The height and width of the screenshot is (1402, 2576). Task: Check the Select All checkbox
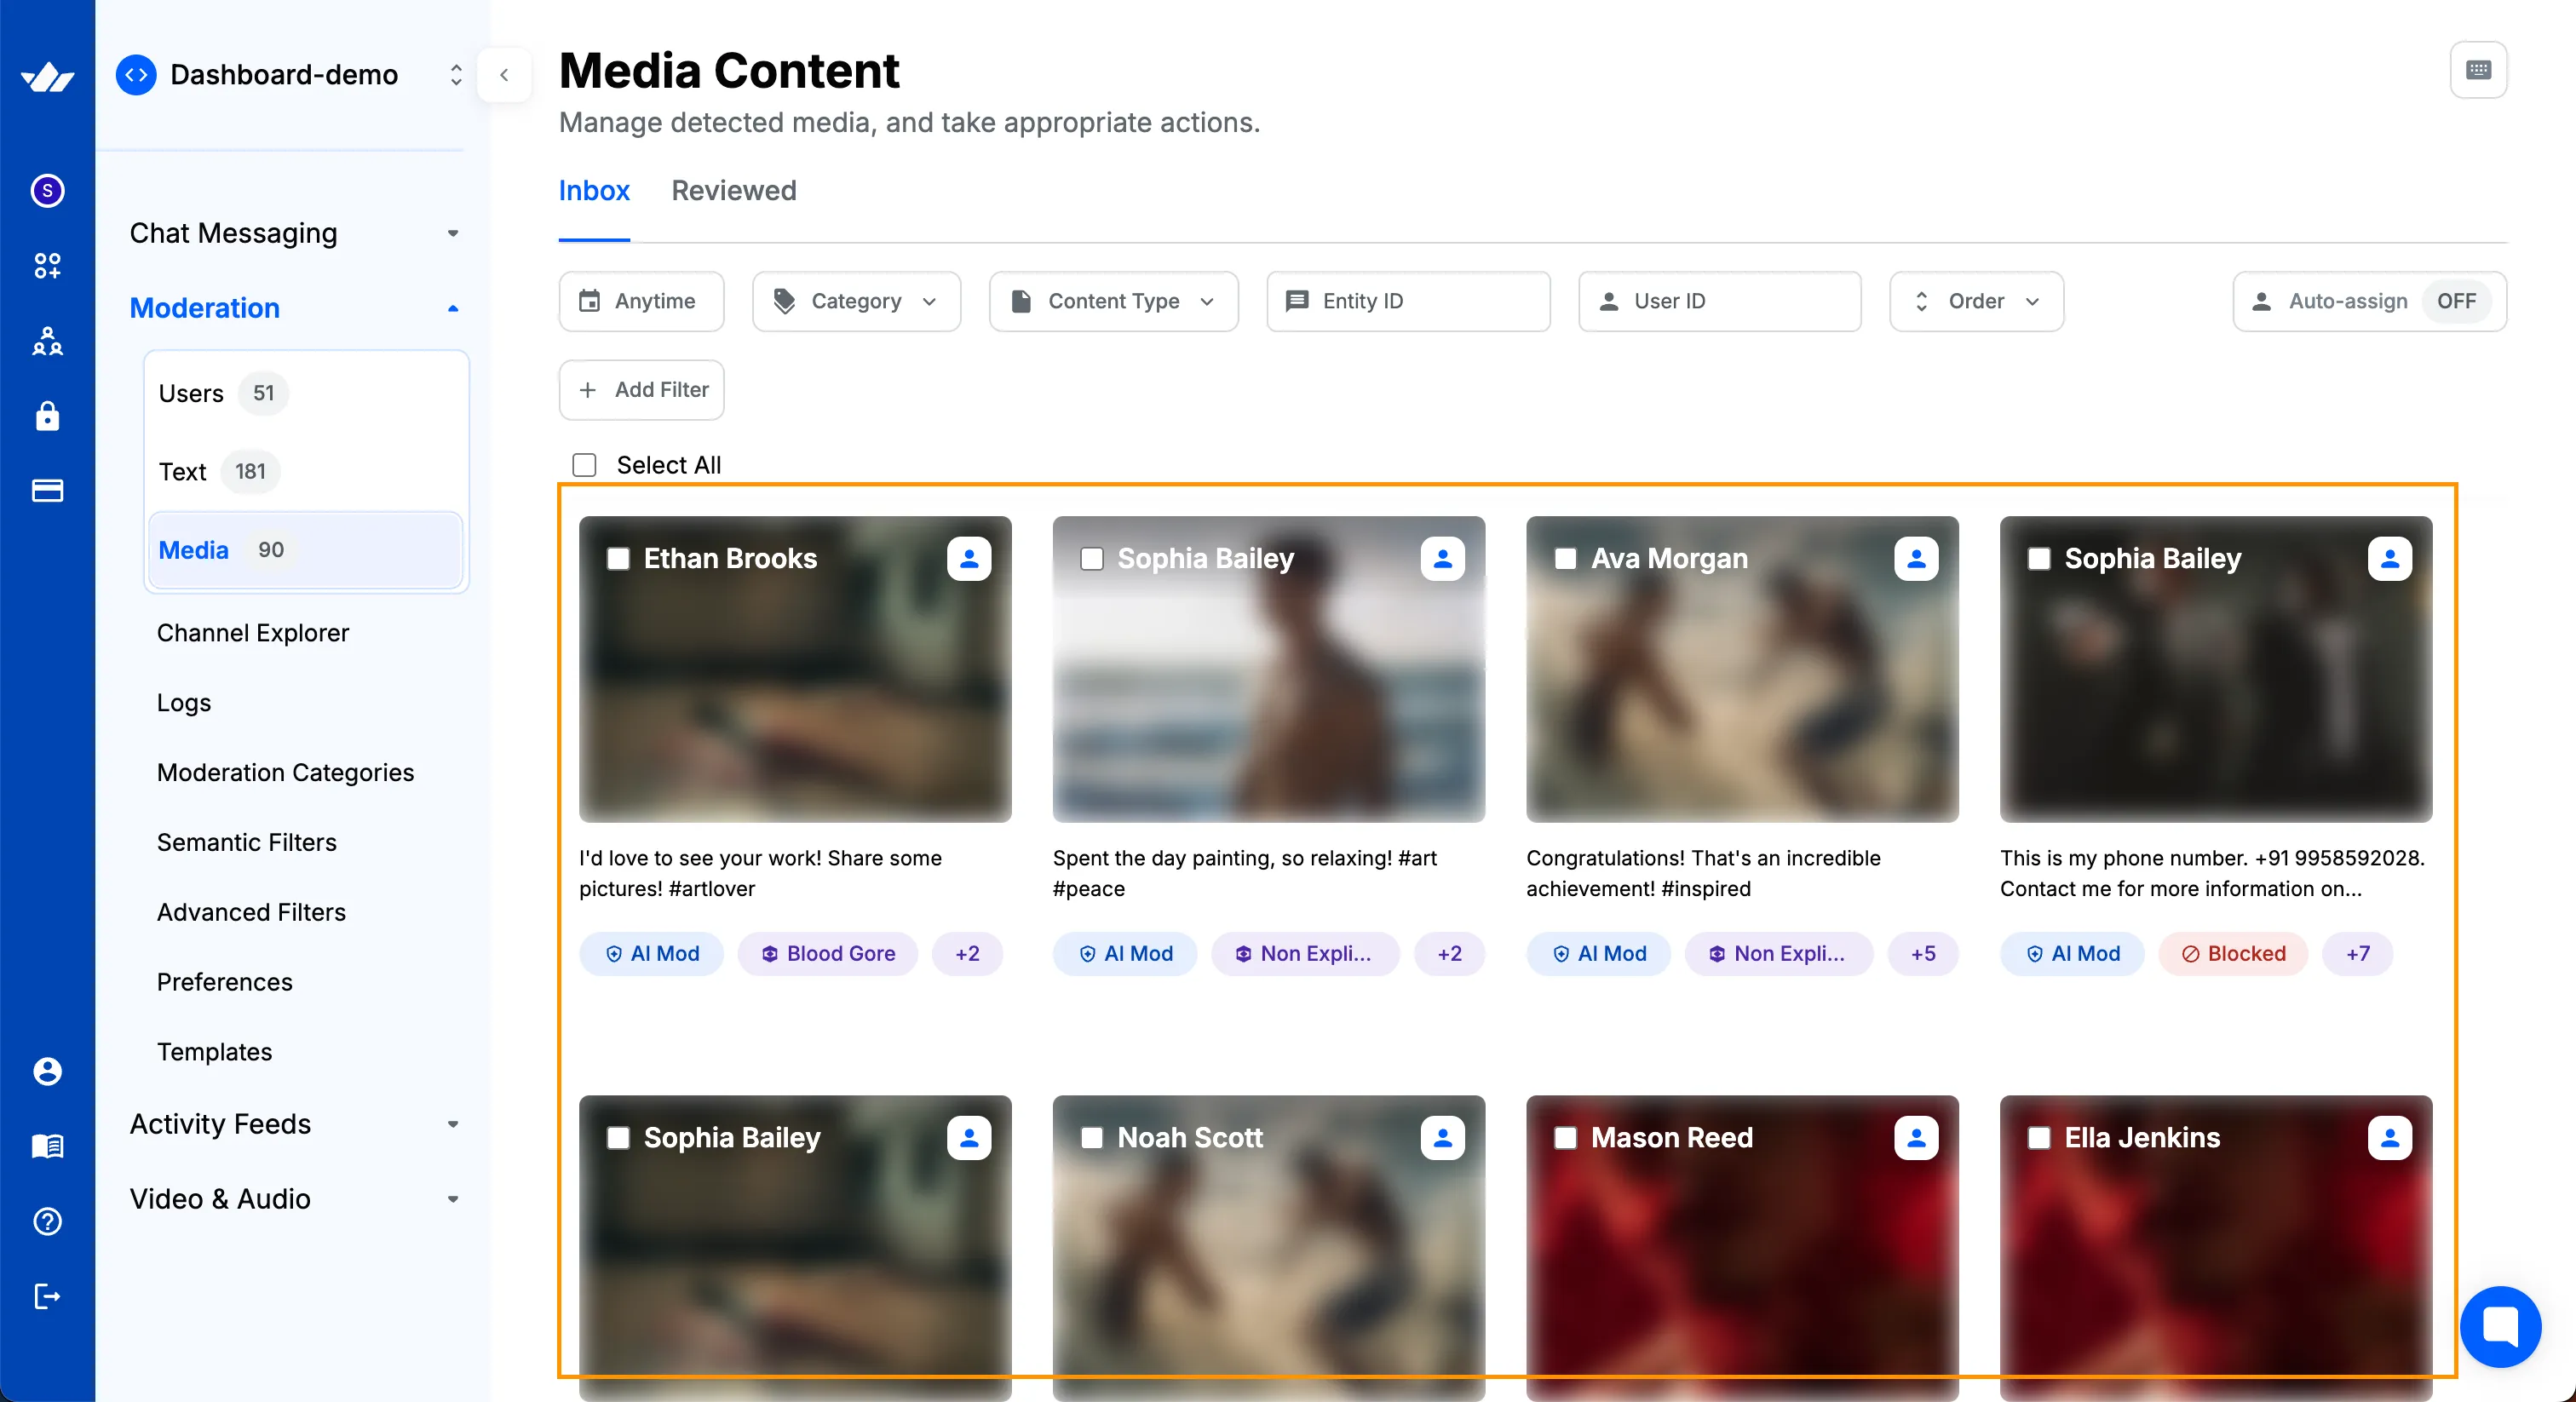pos(584,465)
